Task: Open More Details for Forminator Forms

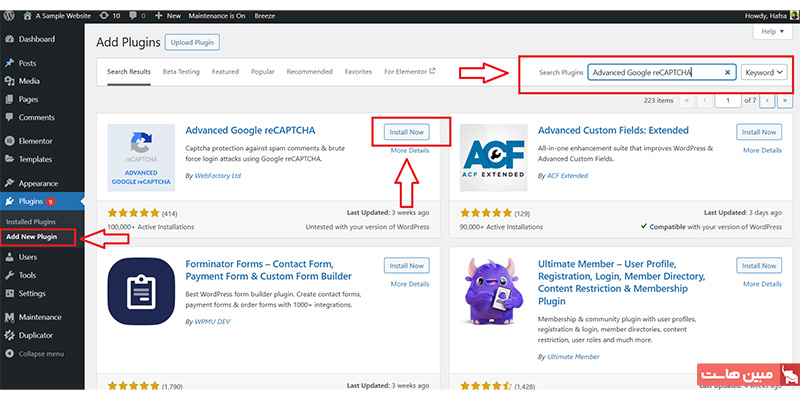Action: coord(410,284)
